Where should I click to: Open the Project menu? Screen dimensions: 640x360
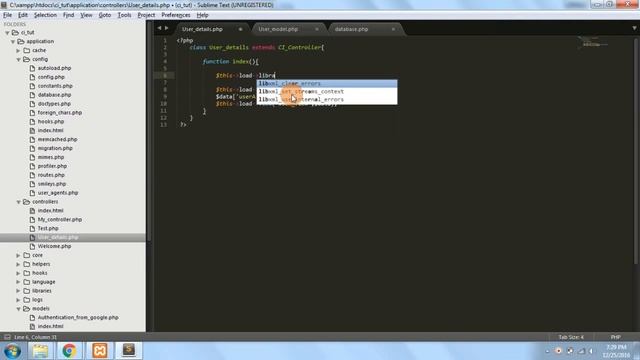point(146,15)
